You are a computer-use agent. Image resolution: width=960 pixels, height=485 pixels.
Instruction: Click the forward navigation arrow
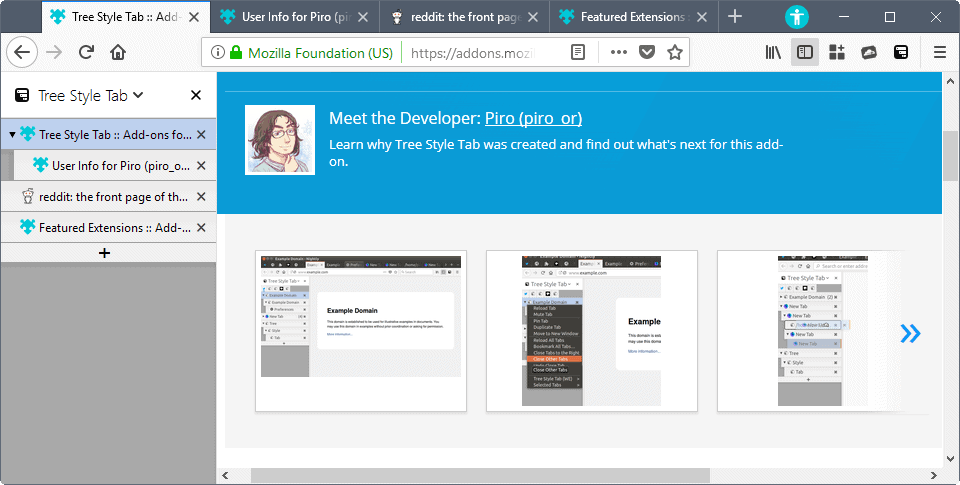(54, 53)
